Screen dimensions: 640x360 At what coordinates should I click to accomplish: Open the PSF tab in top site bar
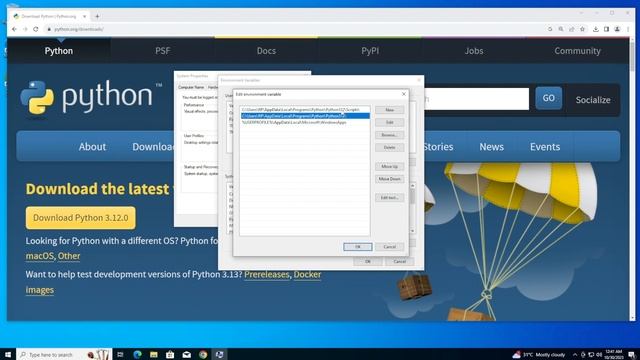click(x=162, y=51)
